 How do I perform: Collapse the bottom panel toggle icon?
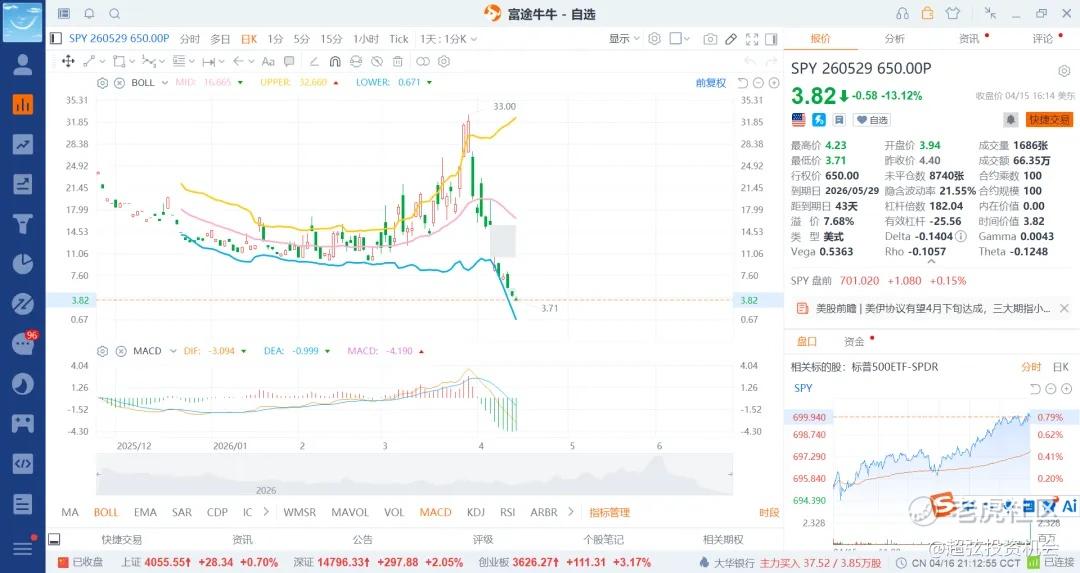[x=54, y=539]
